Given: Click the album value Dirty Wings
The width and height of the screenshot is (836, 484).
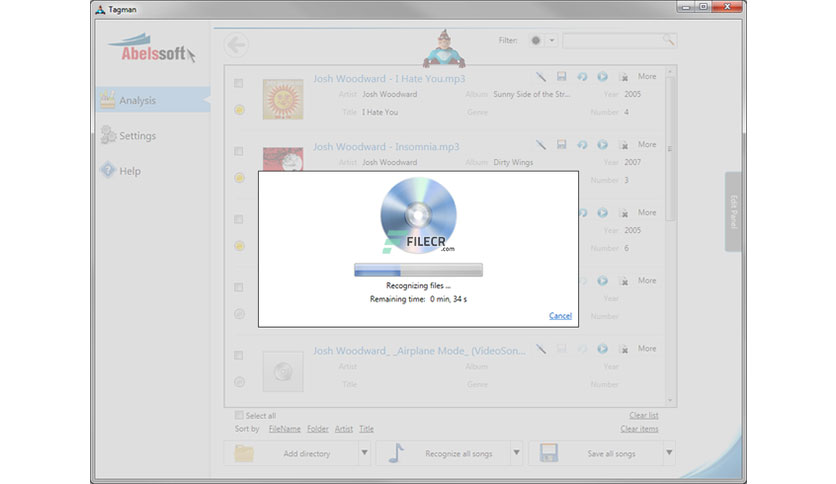Looking at the screenshot, I should tap(513, 162).
